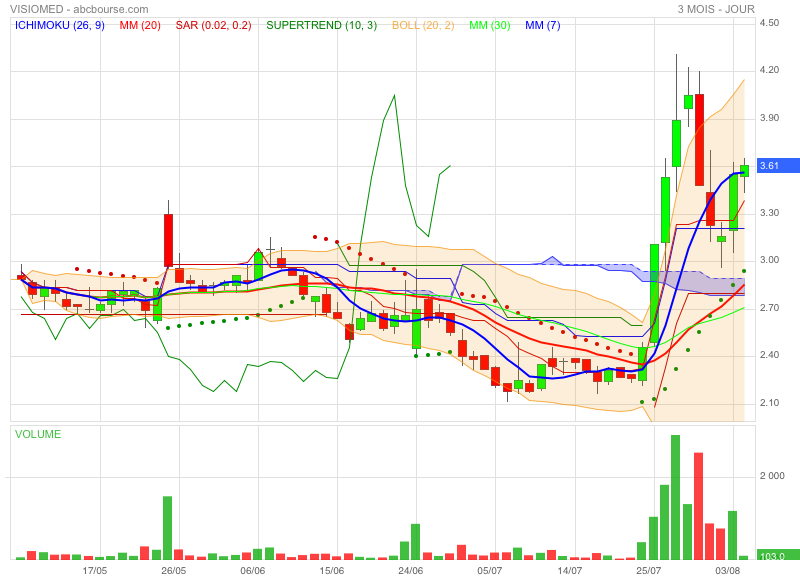
Task: Click the tallest green volume bar near 24/06
Action: pyautogui.click(x=415, y=542)
